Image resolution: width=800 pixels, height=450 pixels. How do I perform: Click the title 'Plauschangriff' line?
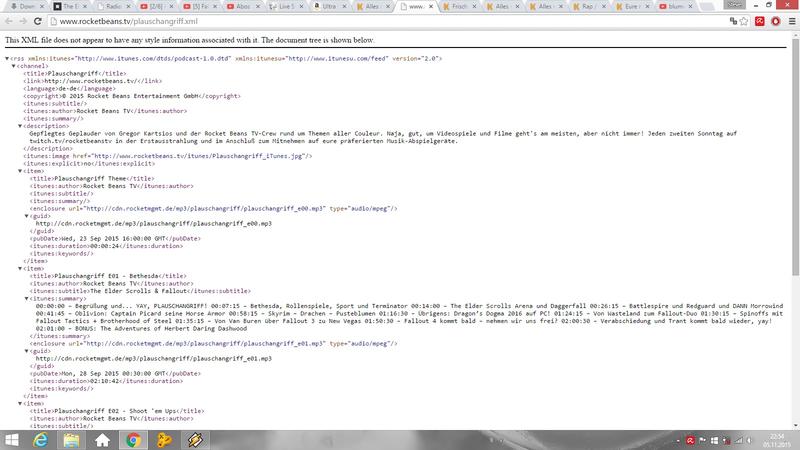click(x=74, y=73)
